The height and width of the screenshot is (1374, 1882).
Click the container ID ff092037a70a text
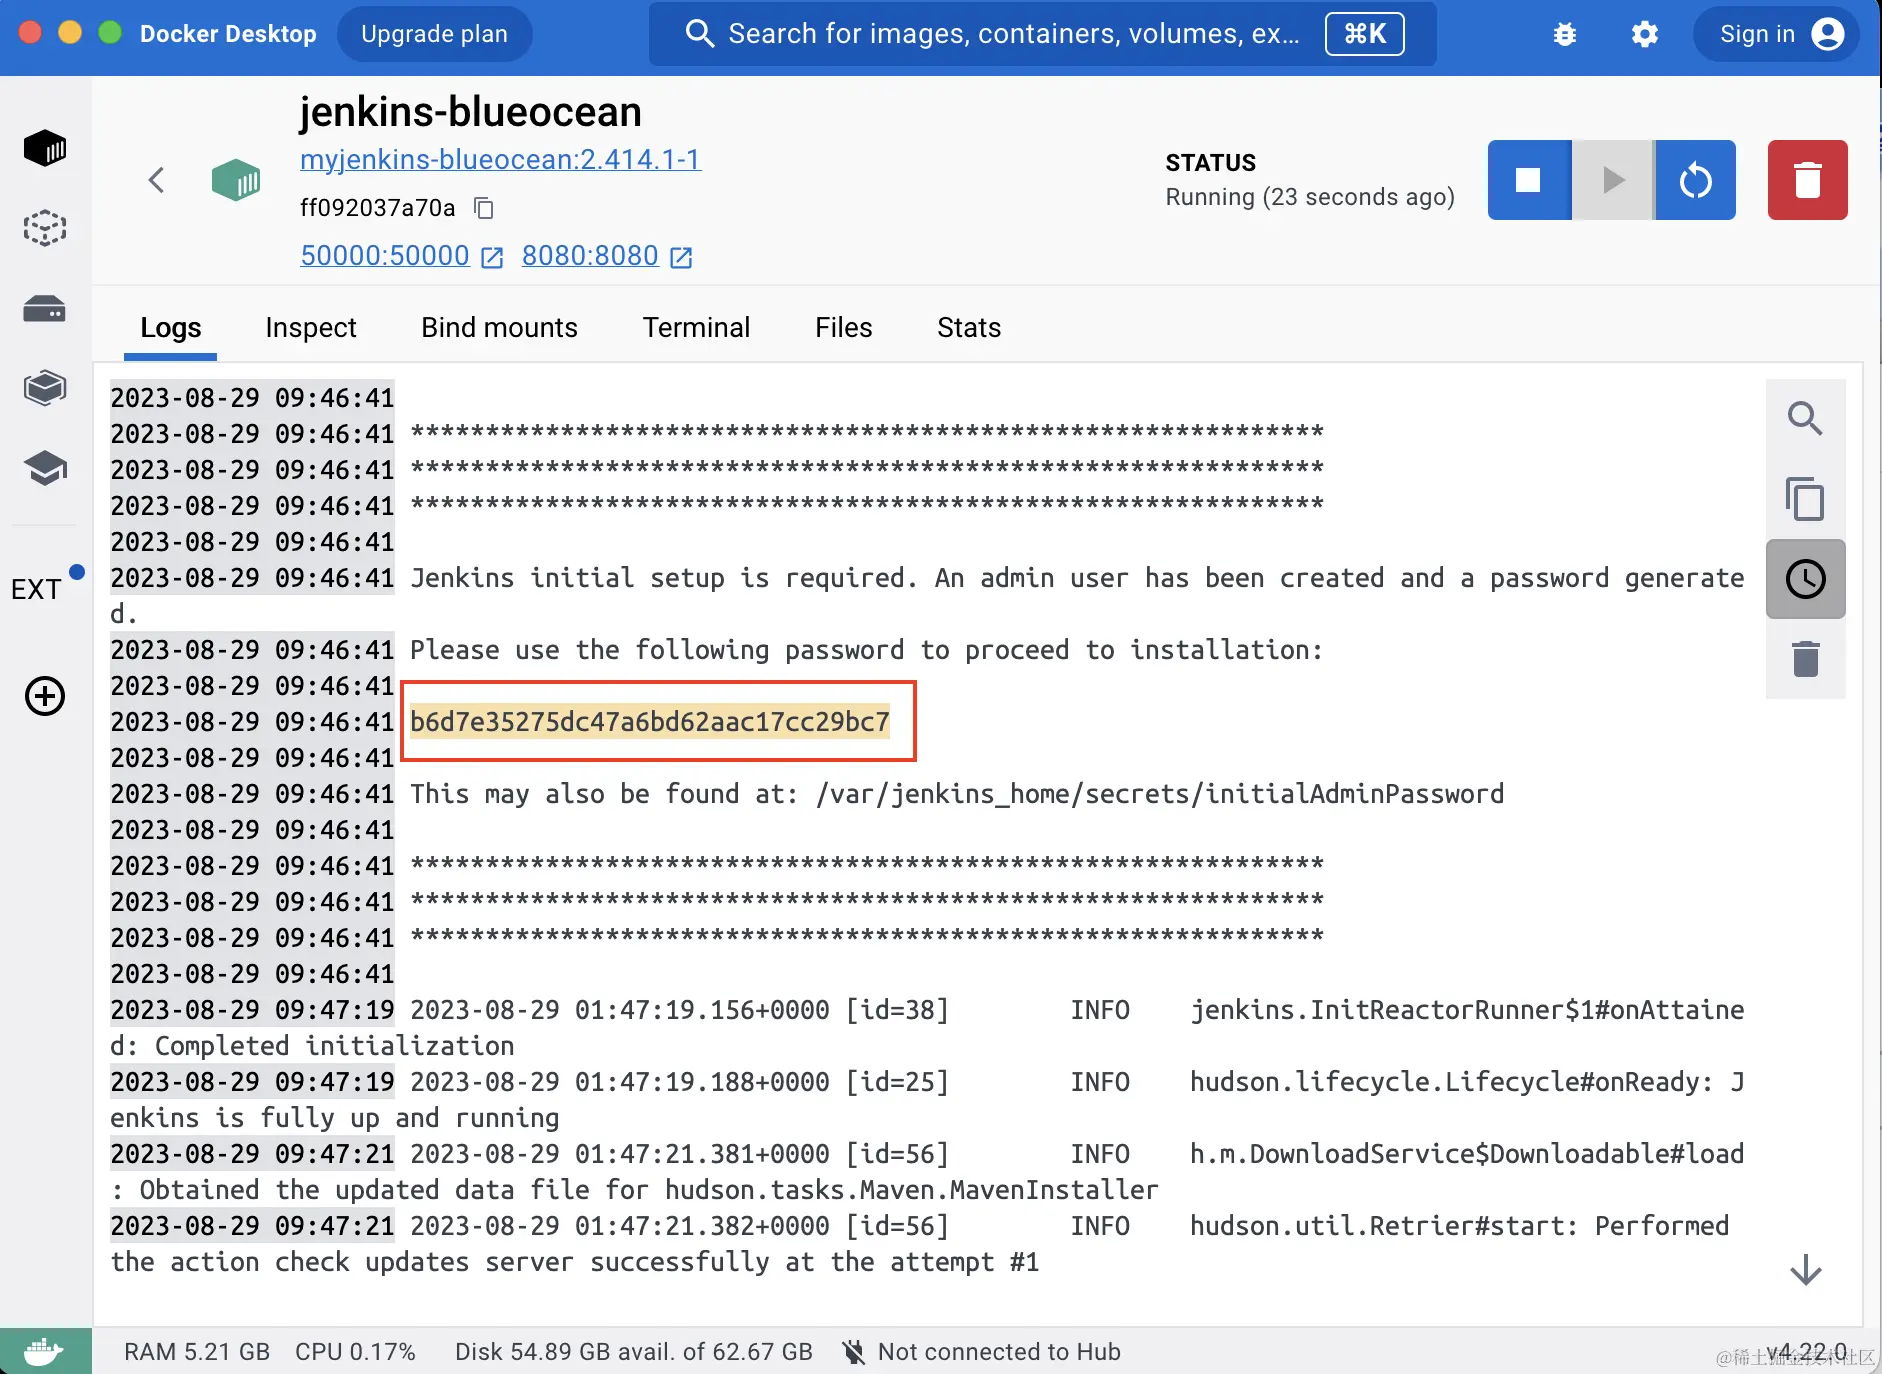point(378,208)
